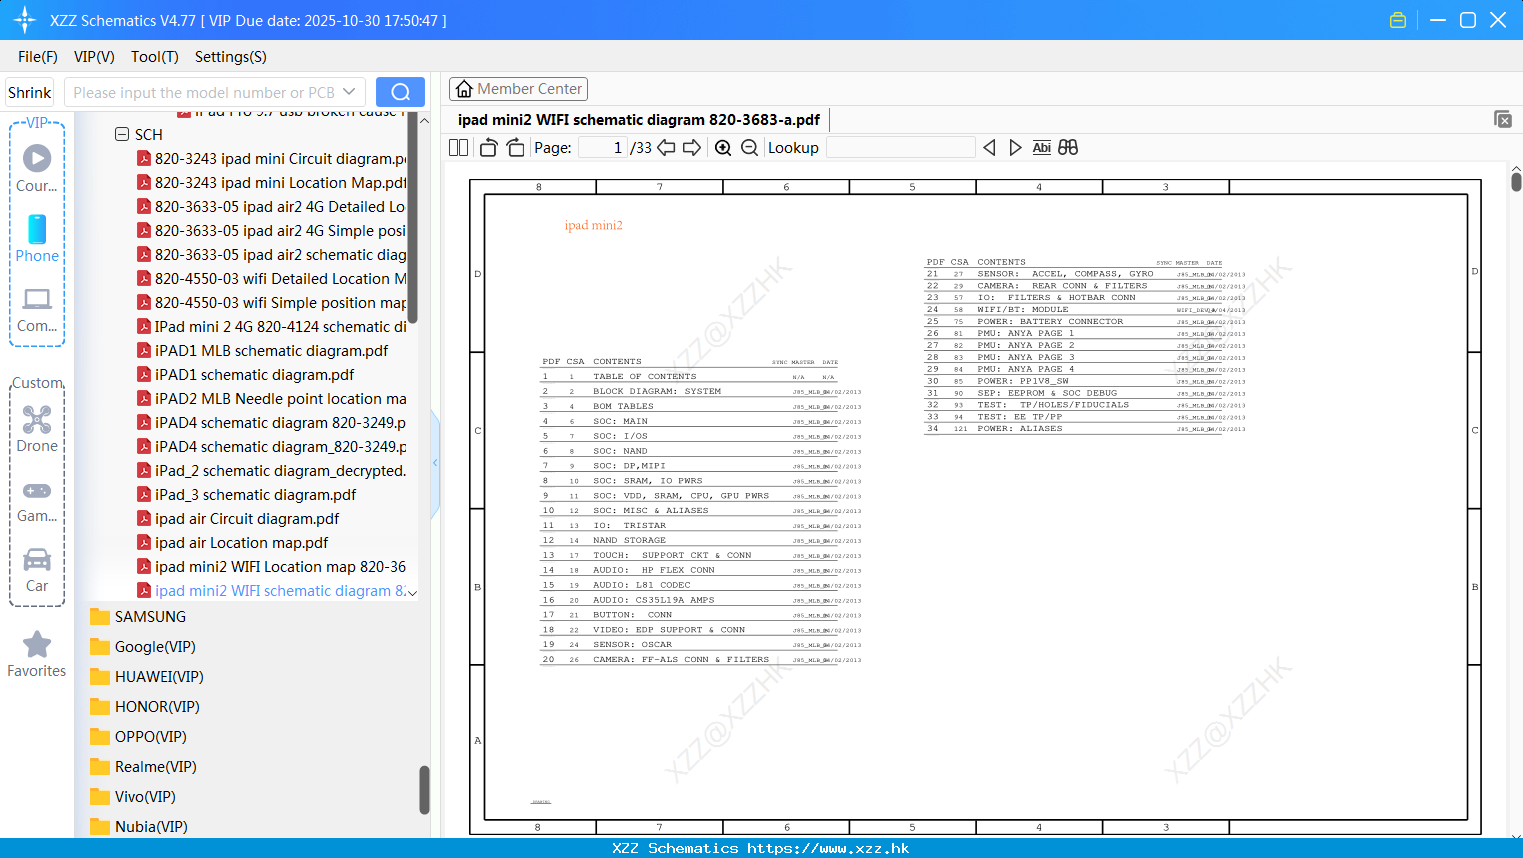Open 820-4550-03 wifi Simple position map file
The width and height of the screenshot is (1523, 858).
(x=271, y=302)
